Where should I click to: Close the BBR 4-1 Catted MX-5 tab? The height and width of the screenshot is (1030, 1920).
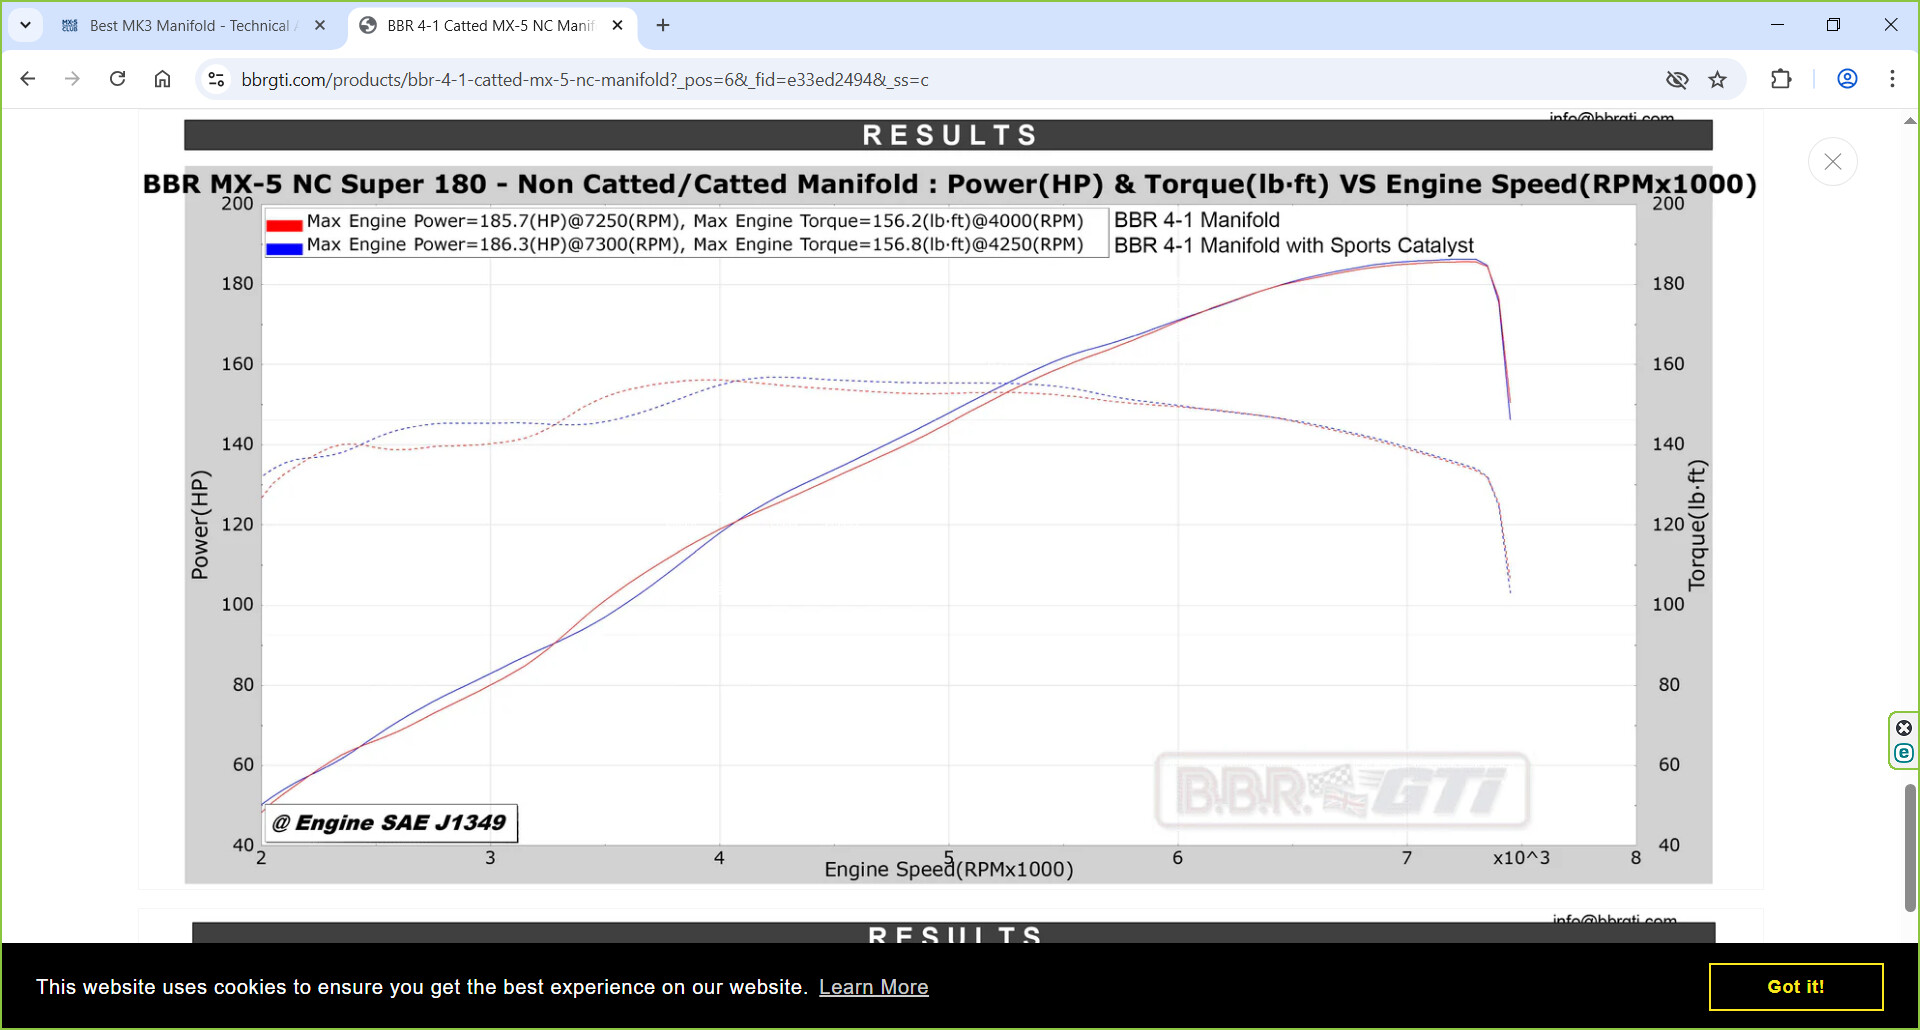click(x=618, y=26)
